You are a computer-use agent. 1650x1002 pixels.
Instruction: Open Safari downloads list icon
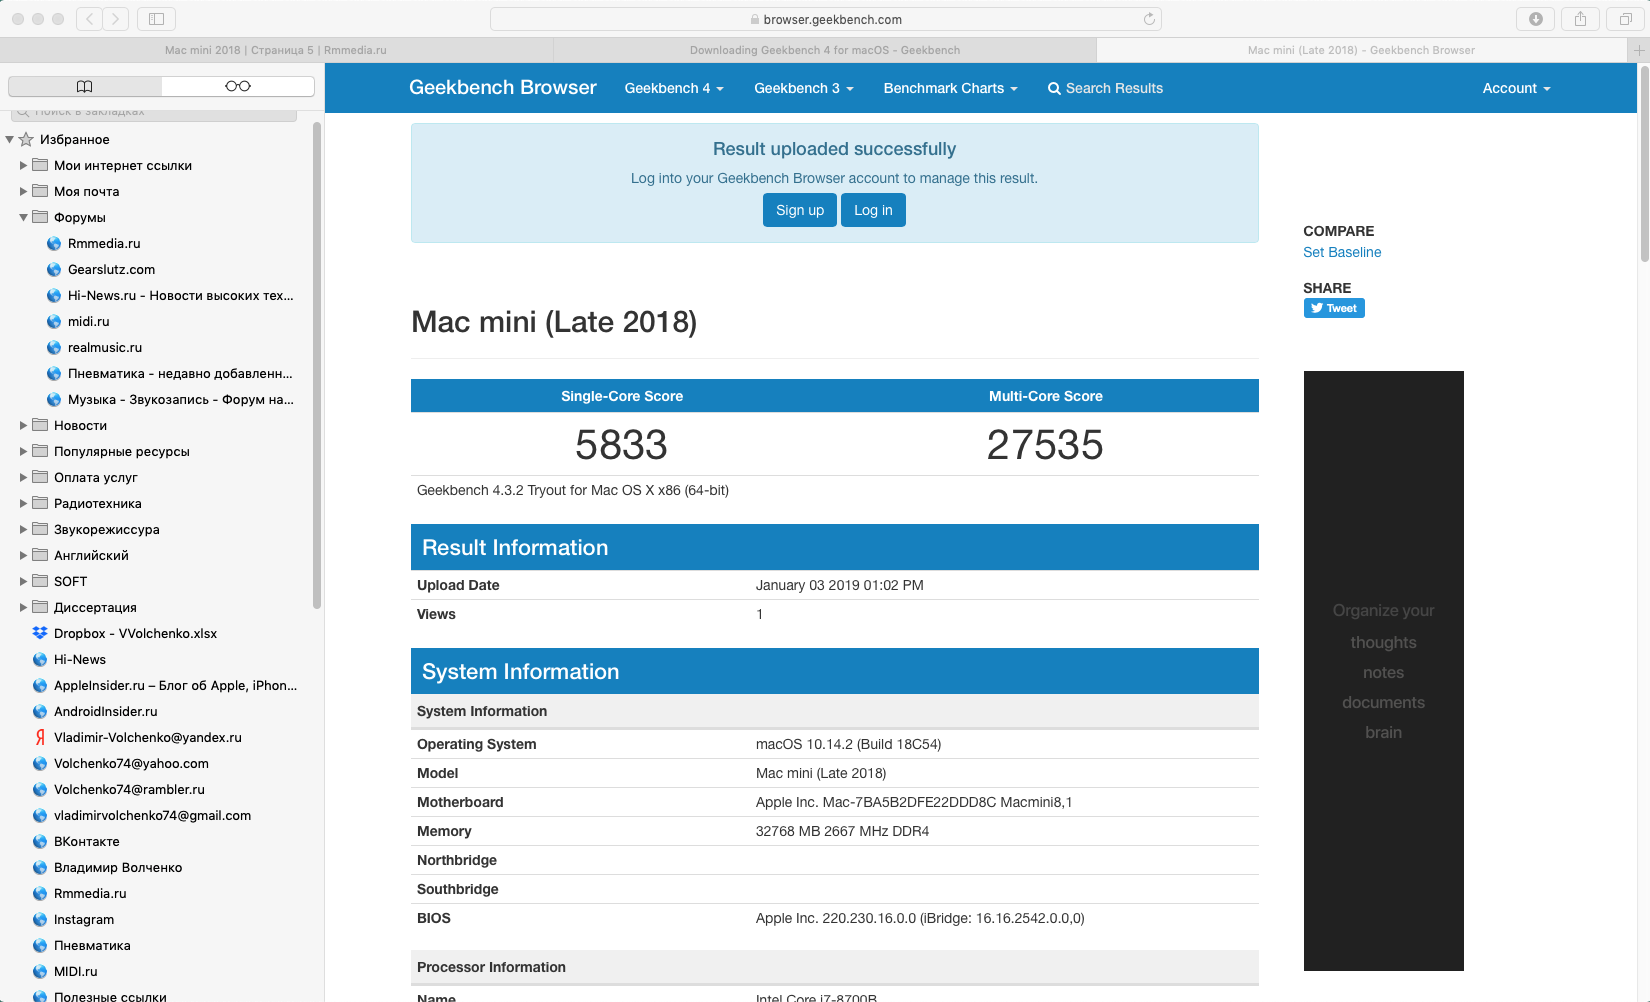tap(1536, 19)
